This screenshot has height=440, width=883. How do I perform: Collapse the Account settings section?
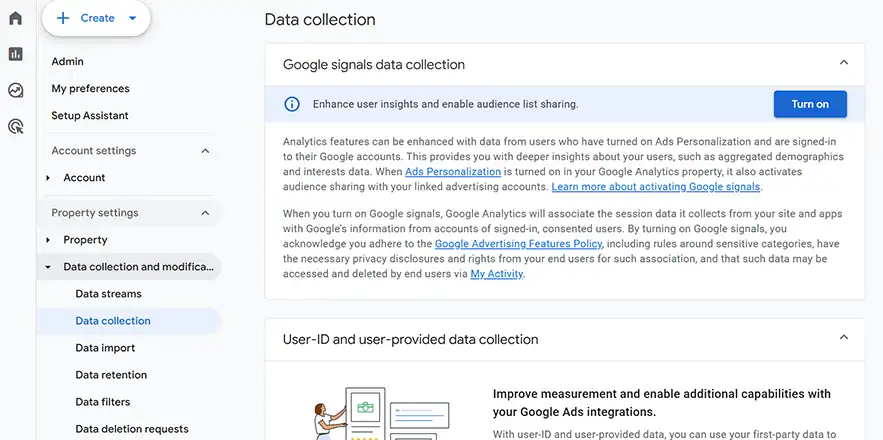click(206, 151)
